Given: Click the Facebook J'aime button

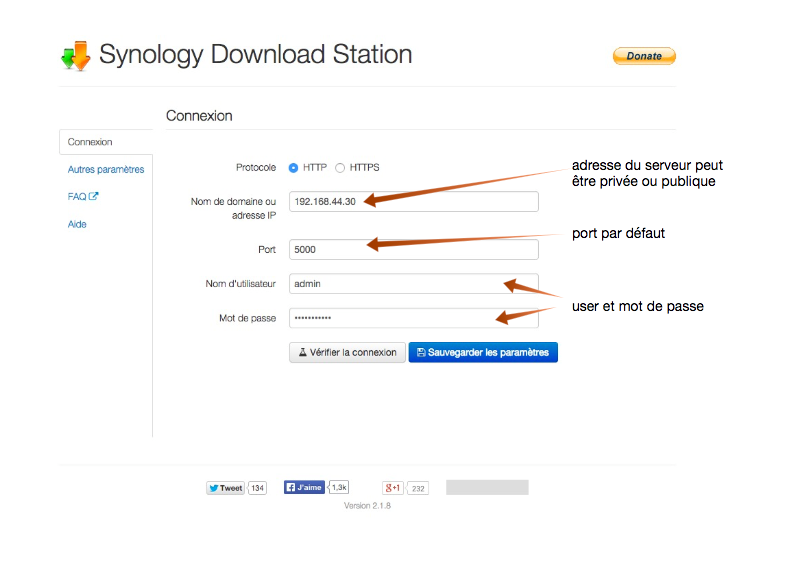Looking at the screenshot, I should point(304,488).
